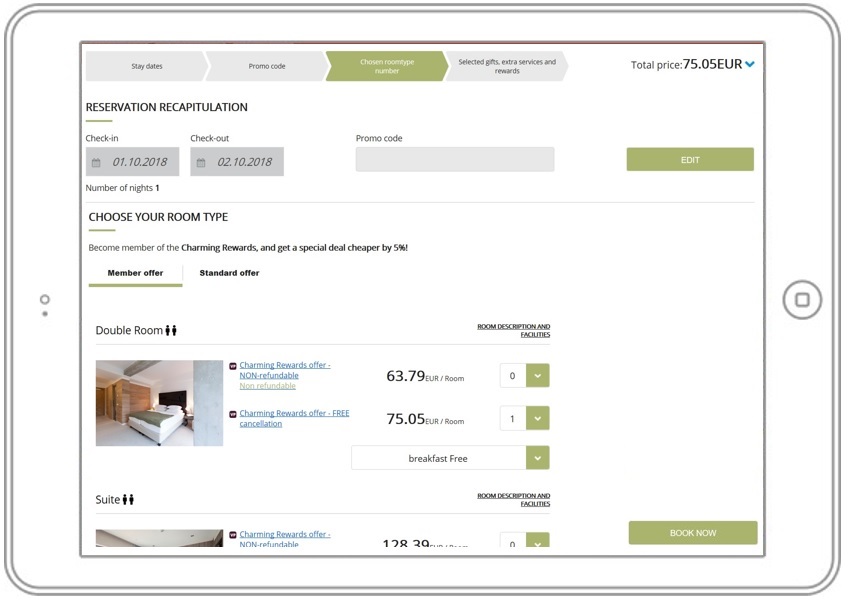
Task: Click the Charming Rewards badge beside NON-refundable offer
Action: [233, 366]
